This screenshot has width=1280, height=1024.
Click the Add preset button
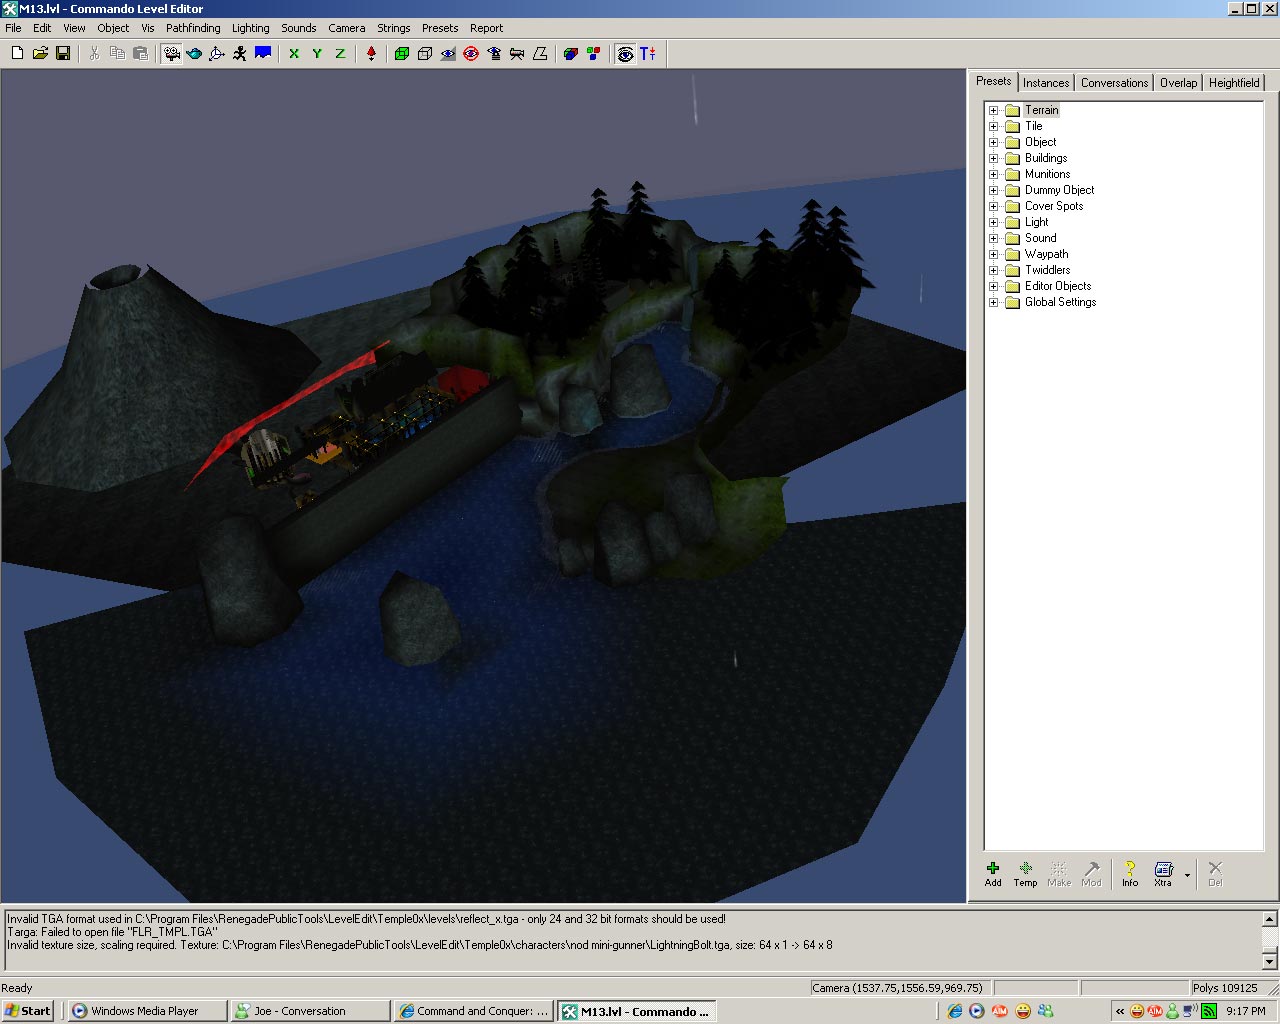993,873
